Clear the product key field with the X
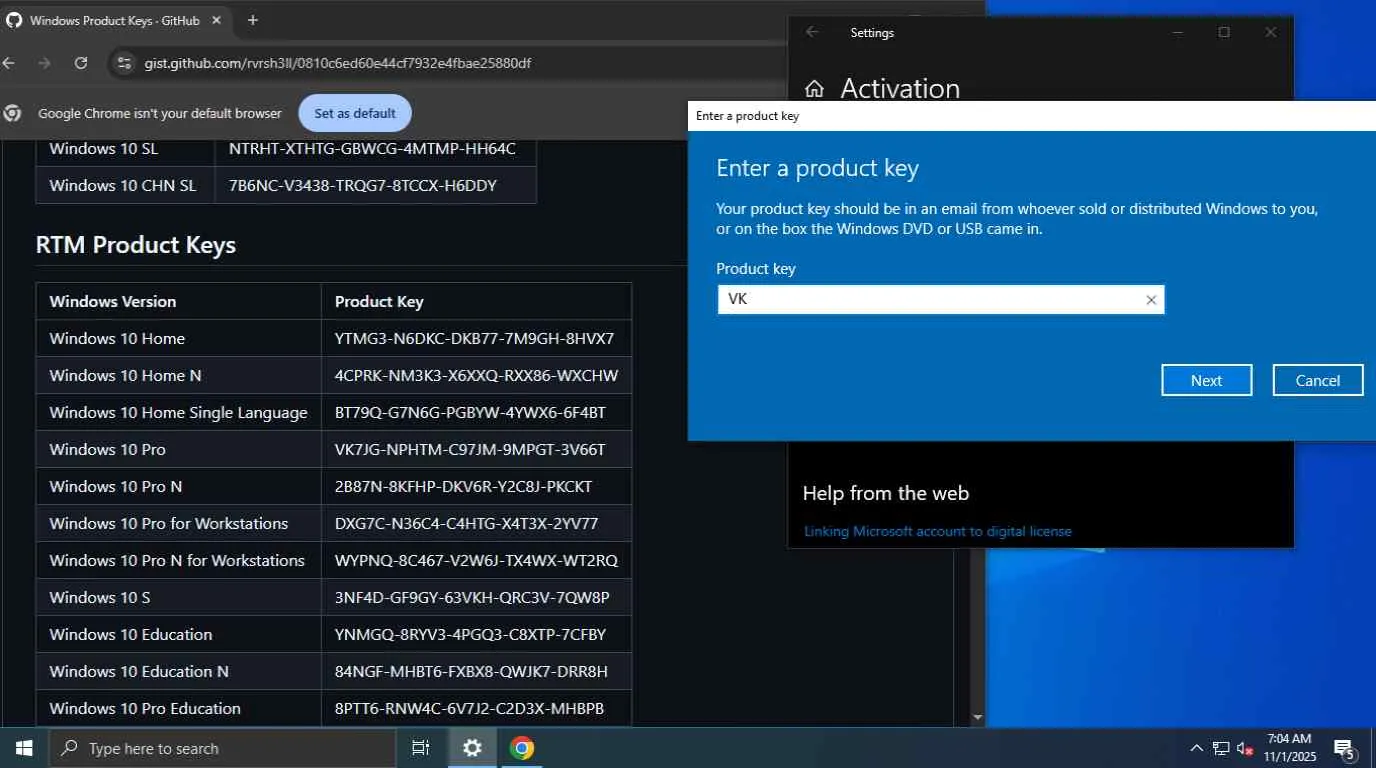 pyautogui.click(x=1151, y=300)
